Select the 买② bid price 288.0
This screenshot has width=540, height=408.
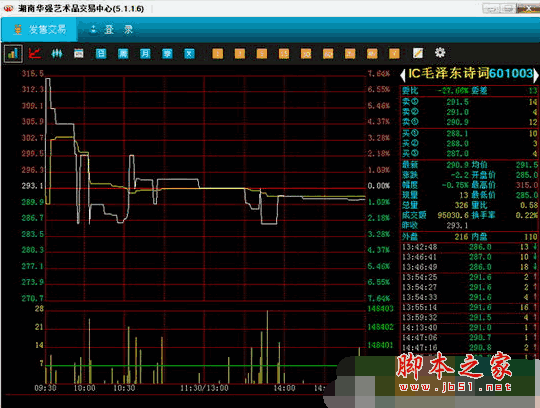coord(457,144)
